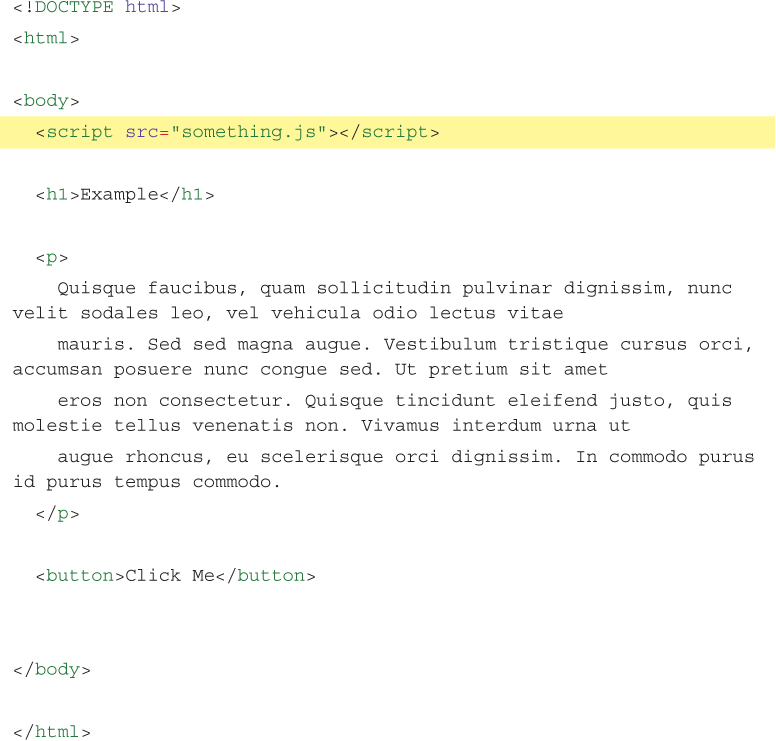Click the opening body tag

(x=46, y=101)
